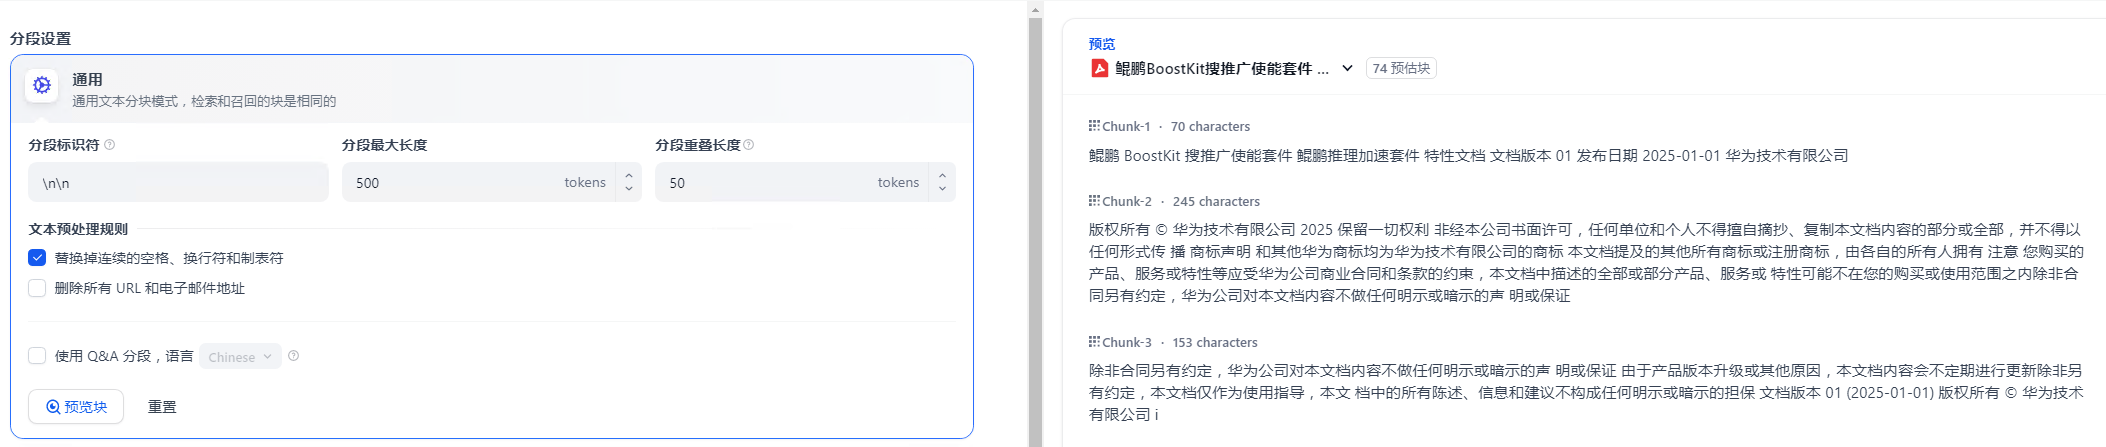Click the 重置 button
Image resolution: width=2106 pixels, height=447 pixels.
162,407
